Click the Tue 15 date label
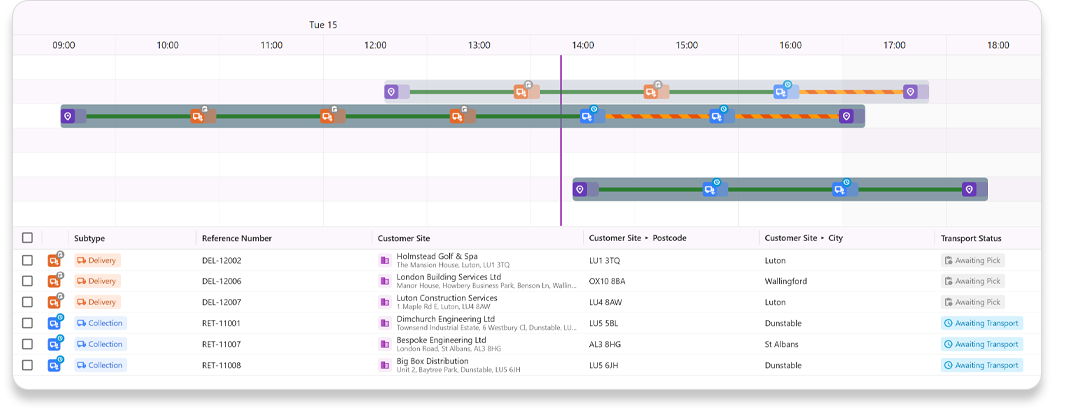1073x419 pixels. click(323, 24)
